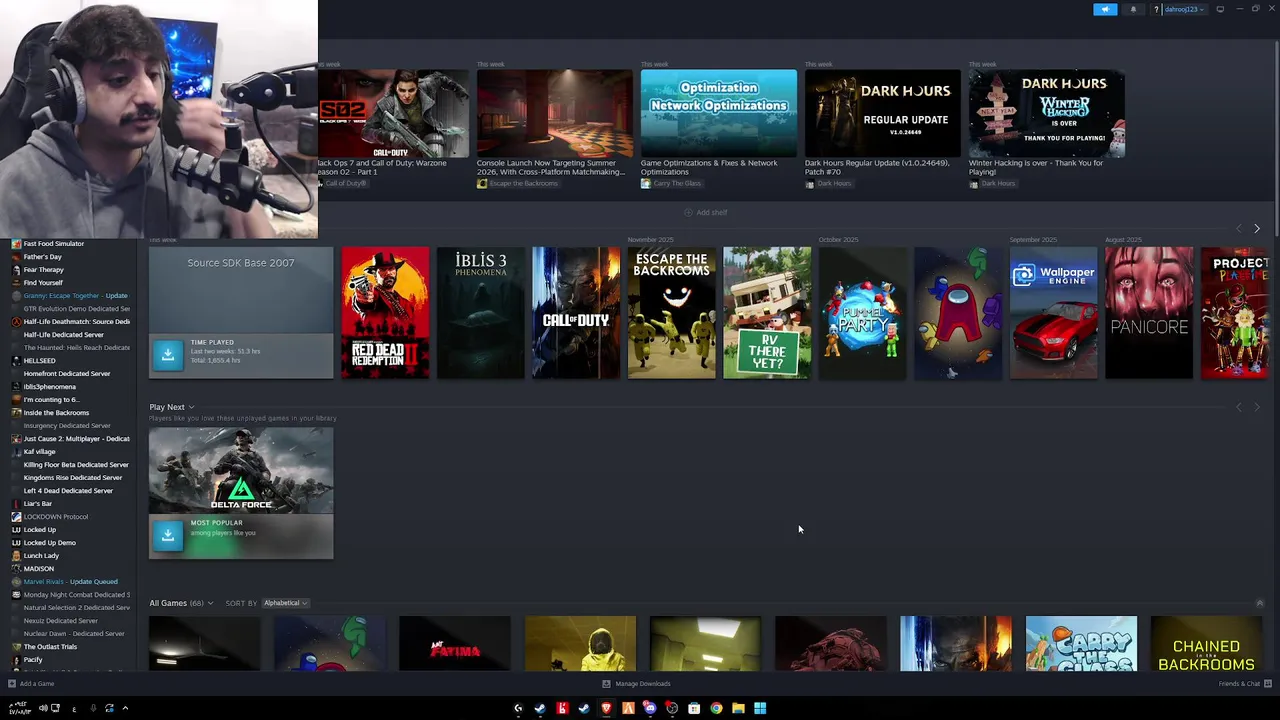Click the blue announcements megaphone icon
This screenshot has width=1280, height=720.
(x=1105, y=9)
